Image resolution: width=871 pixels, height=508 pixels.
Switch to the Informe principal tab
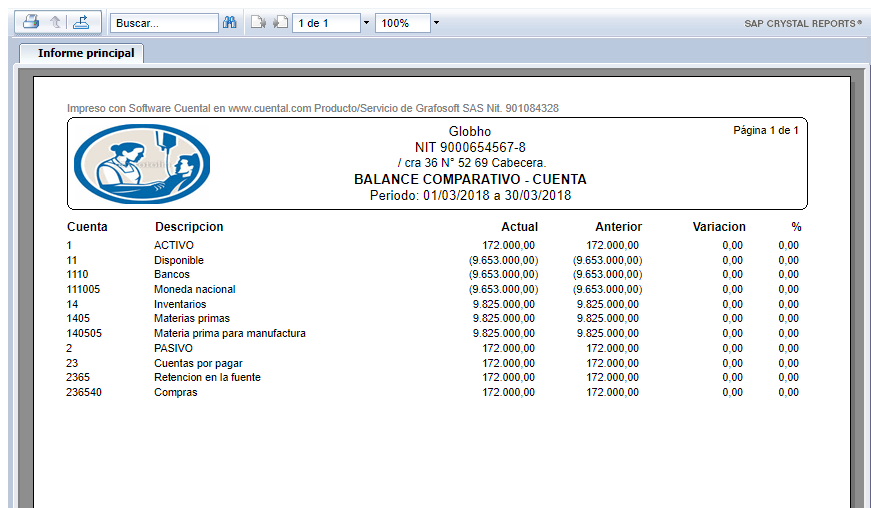pyautogui.click(x=86, y=53)
